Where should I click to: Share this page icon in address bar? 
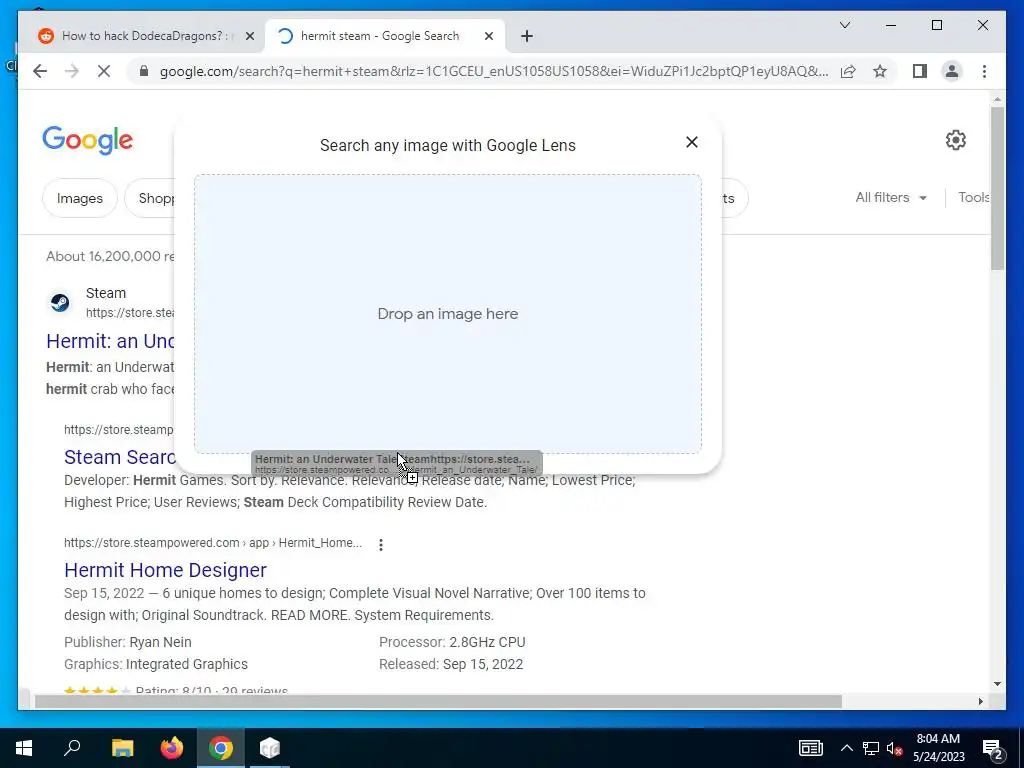tap(848, 71)
